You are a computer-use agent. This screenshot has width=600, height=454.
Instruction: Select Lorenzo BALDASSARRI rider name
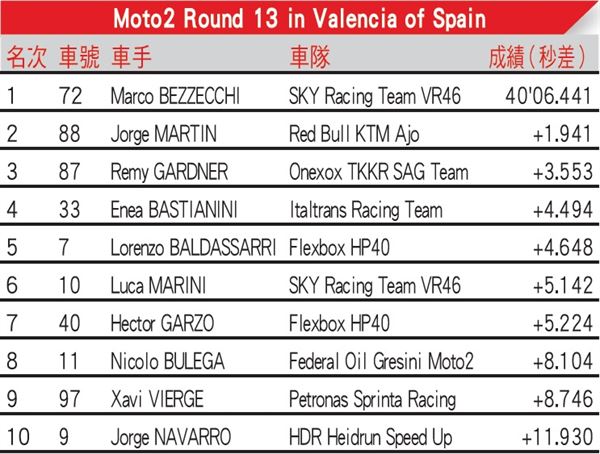pos(193,248)
